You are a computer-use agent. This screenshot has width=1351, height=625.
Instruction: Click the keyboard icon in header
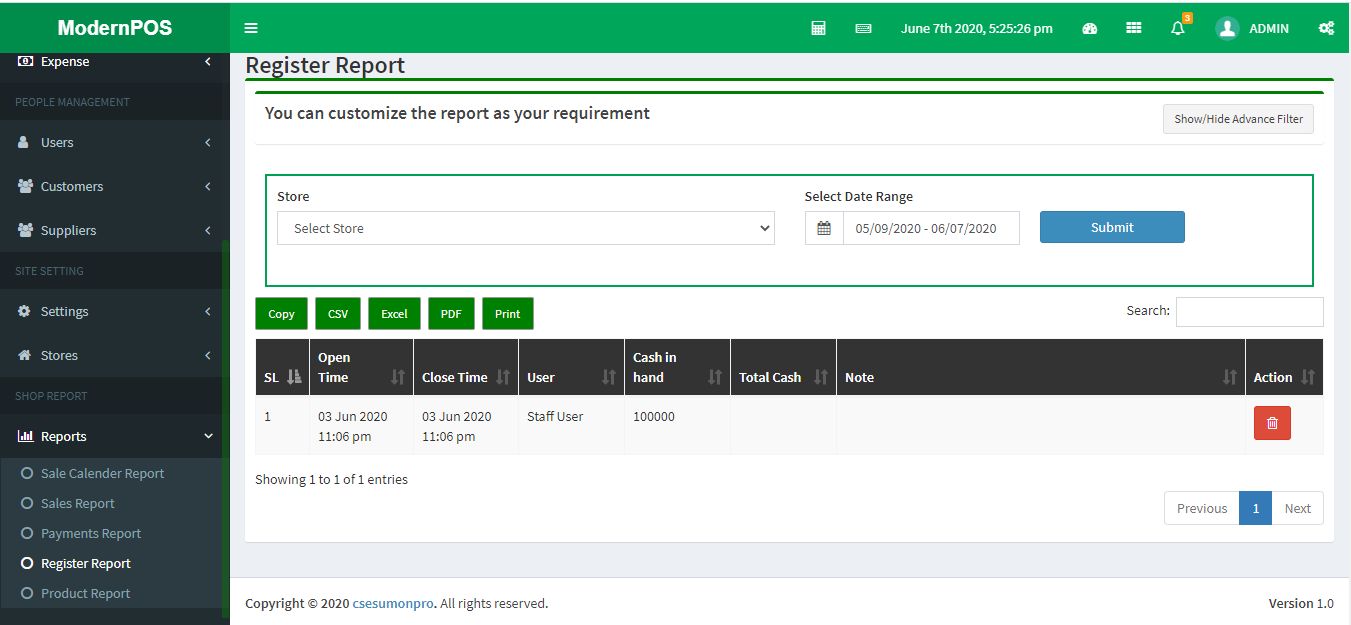tap(864, 29)
